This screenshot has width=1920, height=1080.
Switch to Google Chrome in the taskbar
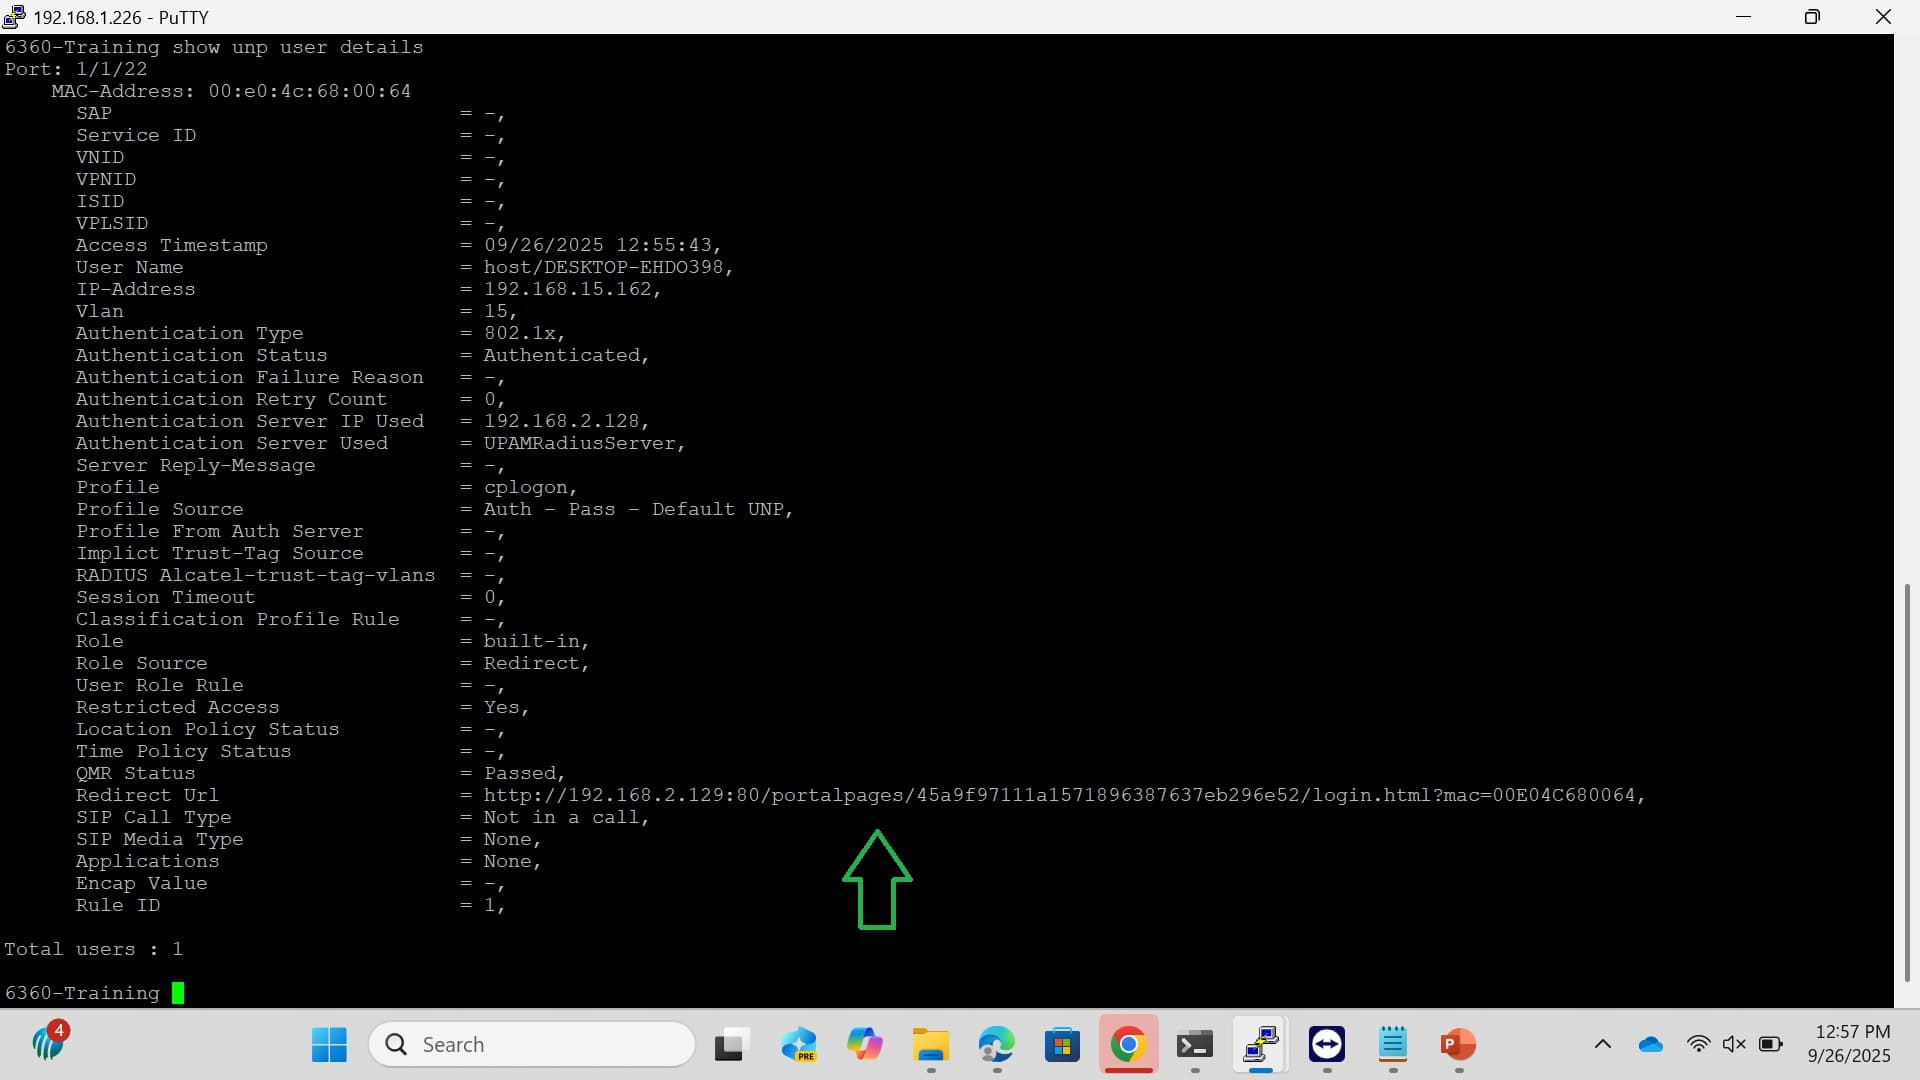point(1128,1045)
